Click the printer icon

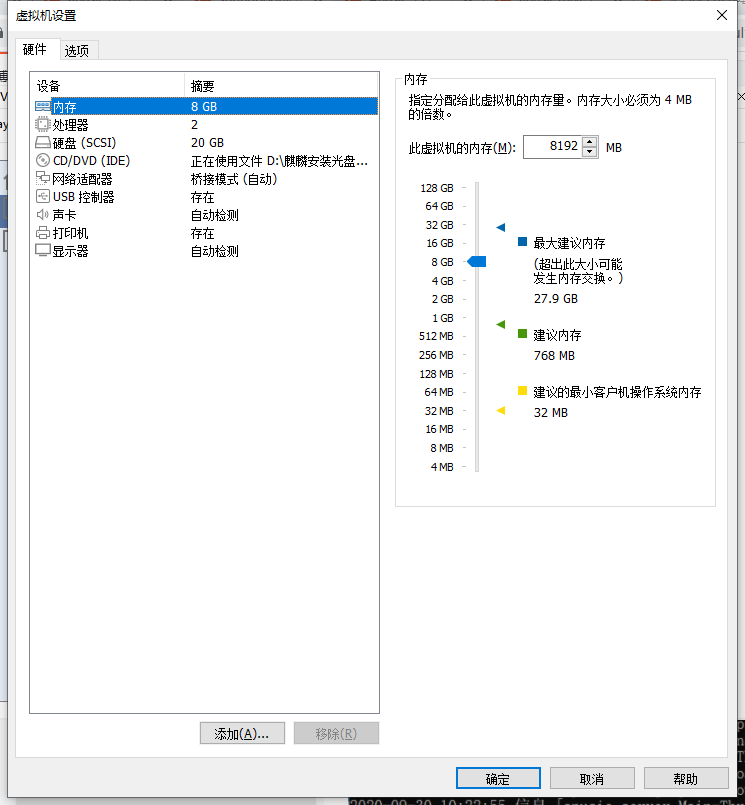click(43, 233)
